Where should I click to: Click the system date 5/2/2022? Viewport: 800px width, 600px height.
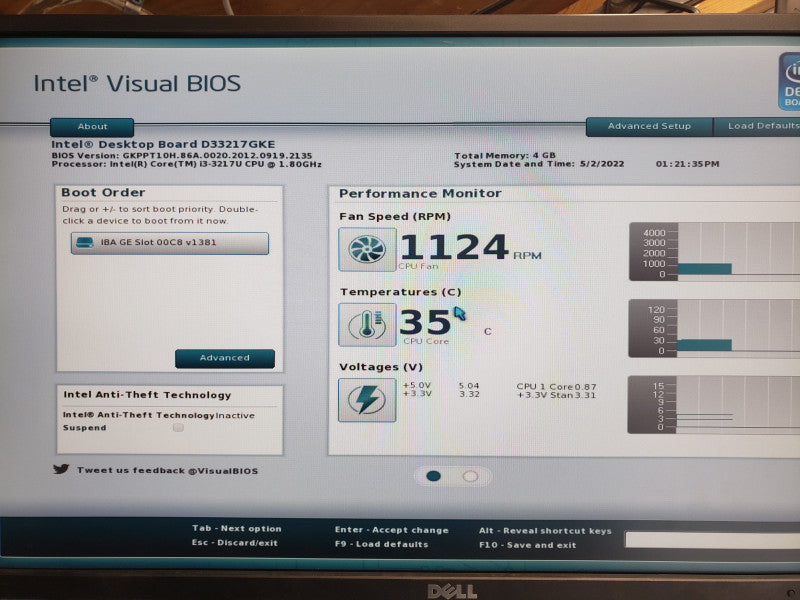pyautogui.click(x=602, y=164)
